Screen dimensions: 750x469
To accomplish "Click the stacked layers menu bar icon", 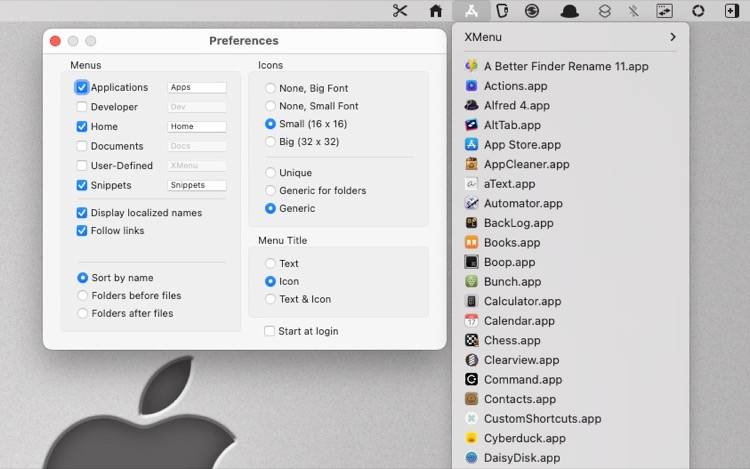I will tap(605, 11).
